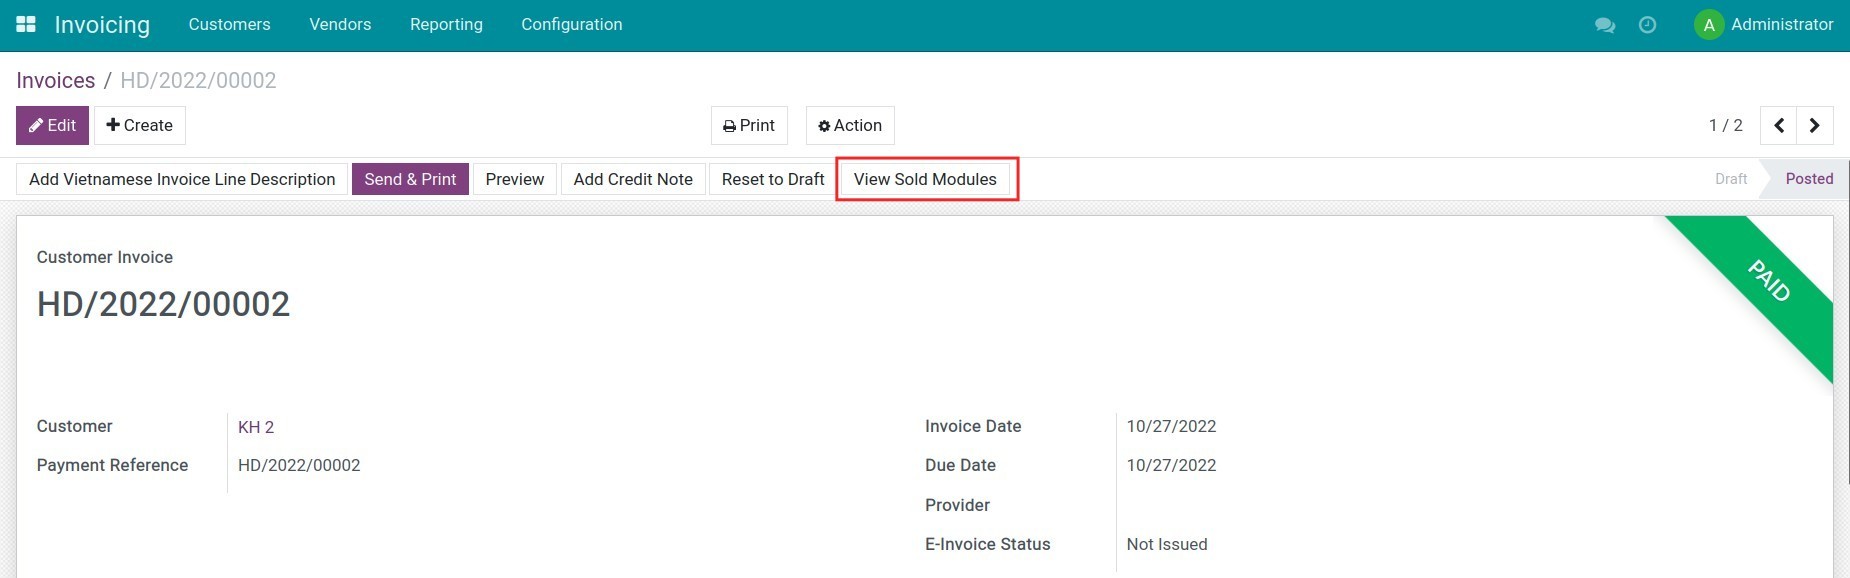Click the Customer Invoice label
Viewport: 1850px width, 578px height.
(x=105, y=257)
